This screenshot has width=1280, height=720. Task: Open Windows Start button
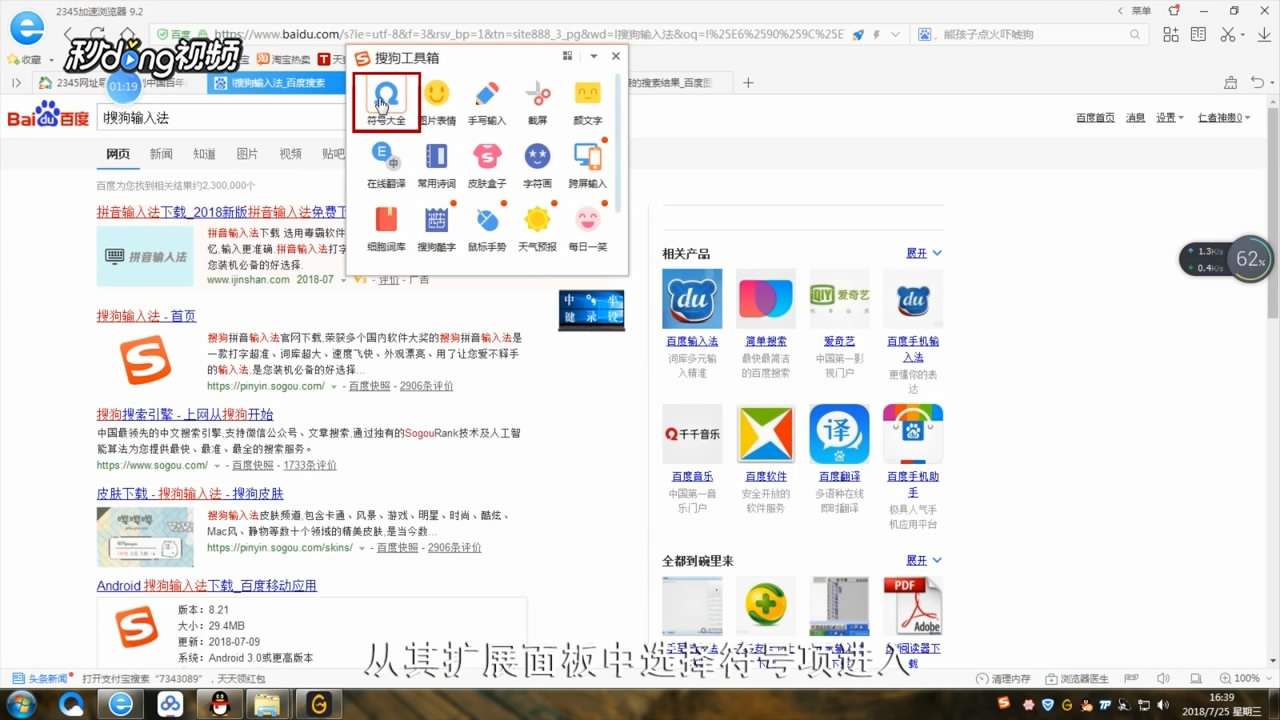(19, 704)
